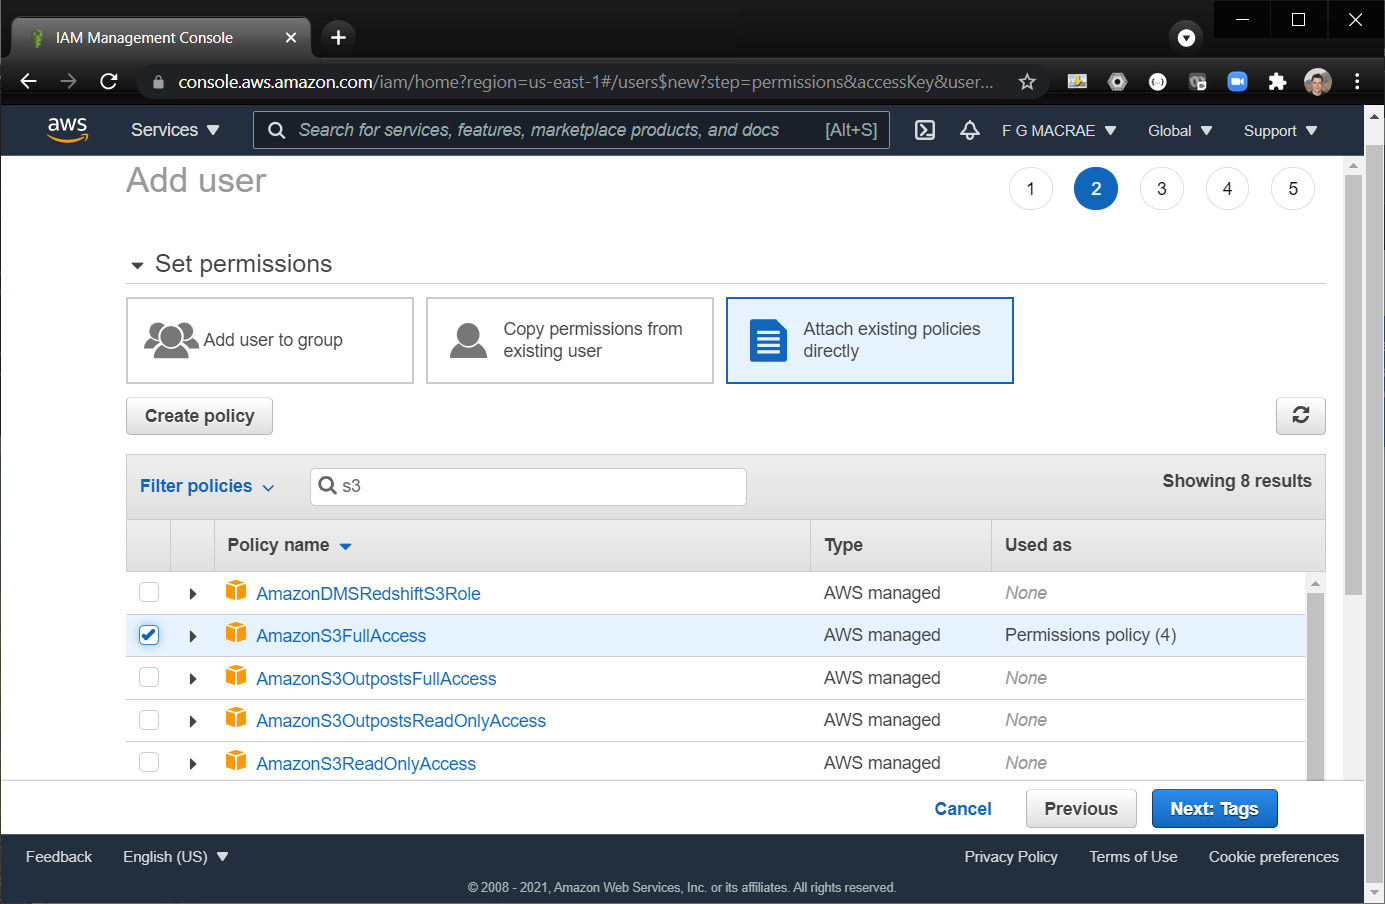Screen dimensions: 1385x904
Task: Click the orange policy icon for AmazonS3FullAccess
Action: click(236, 632)
